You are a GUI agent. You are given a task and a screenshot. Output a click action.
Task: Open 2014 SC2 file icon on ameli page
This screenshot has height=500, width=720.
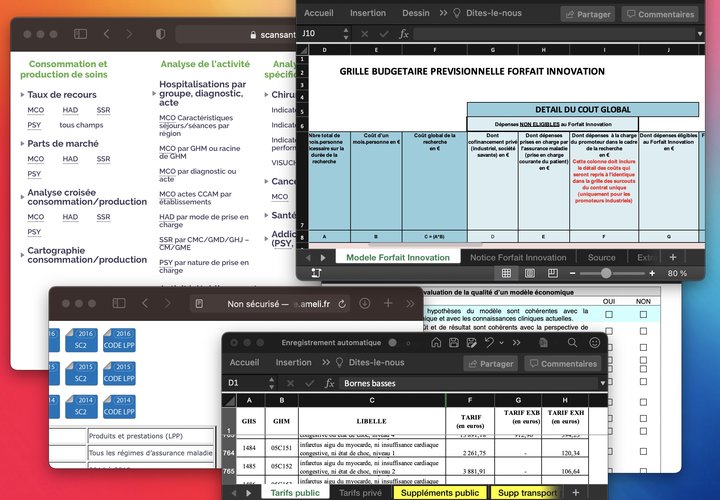pos(81,406)
